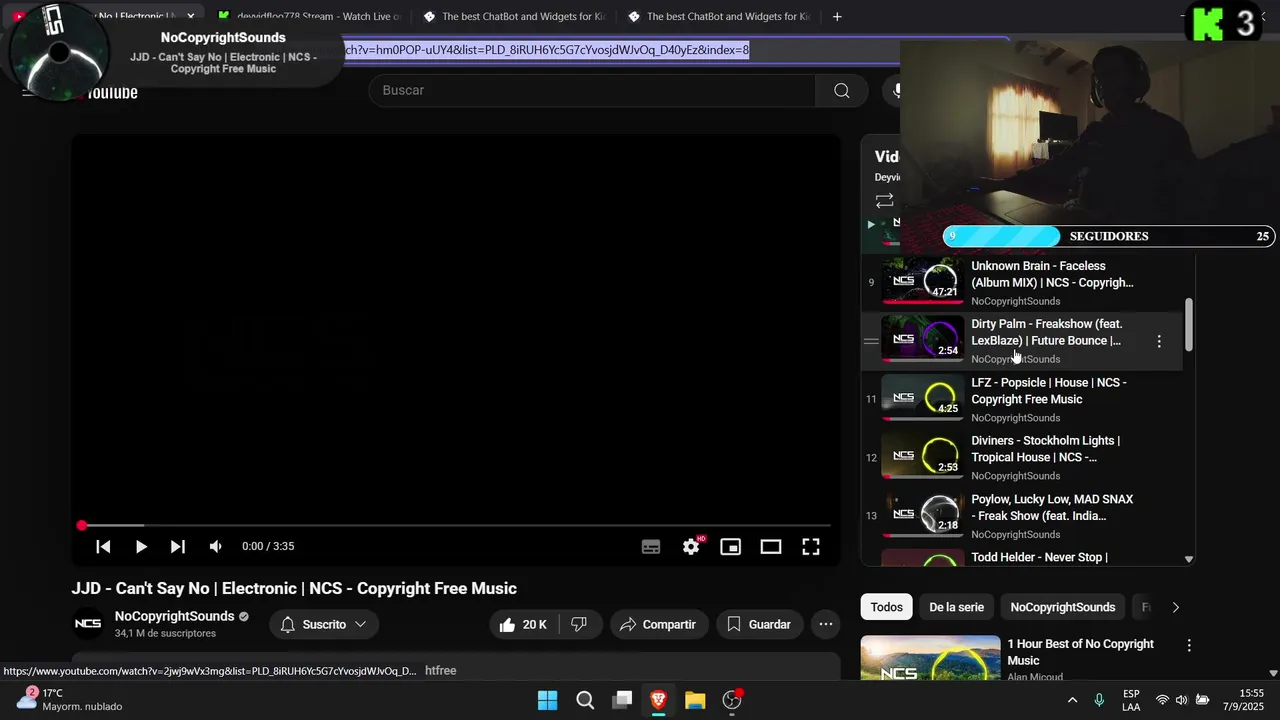Screen dimensions: 1280x720
Task: Open options menu for Dirty Palm - Freakshow
Action: point(1159,341)
